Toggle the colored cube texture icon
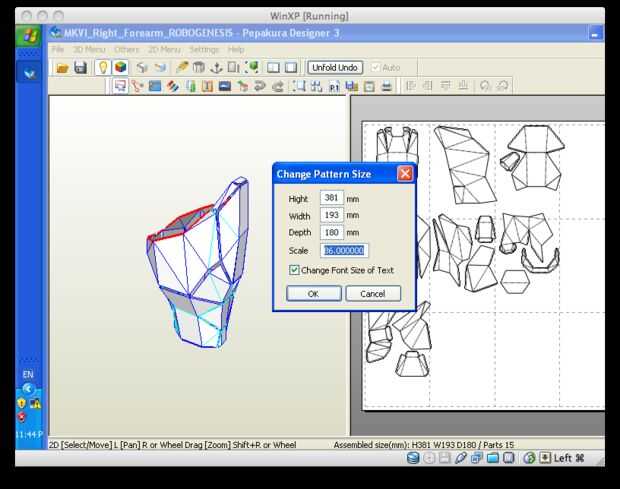 click(x=121, y=68)
